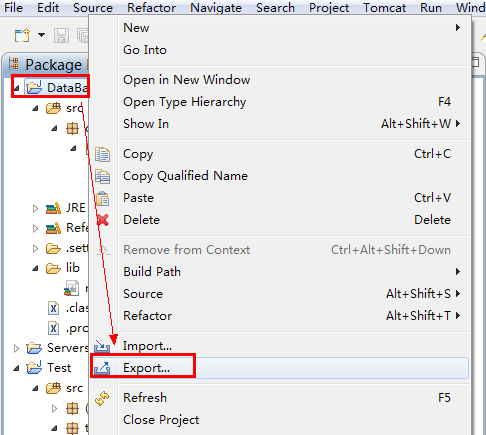Open the Refactor menu bar item
The height and width of the screenshot is (435, 486).
(151, 7)
